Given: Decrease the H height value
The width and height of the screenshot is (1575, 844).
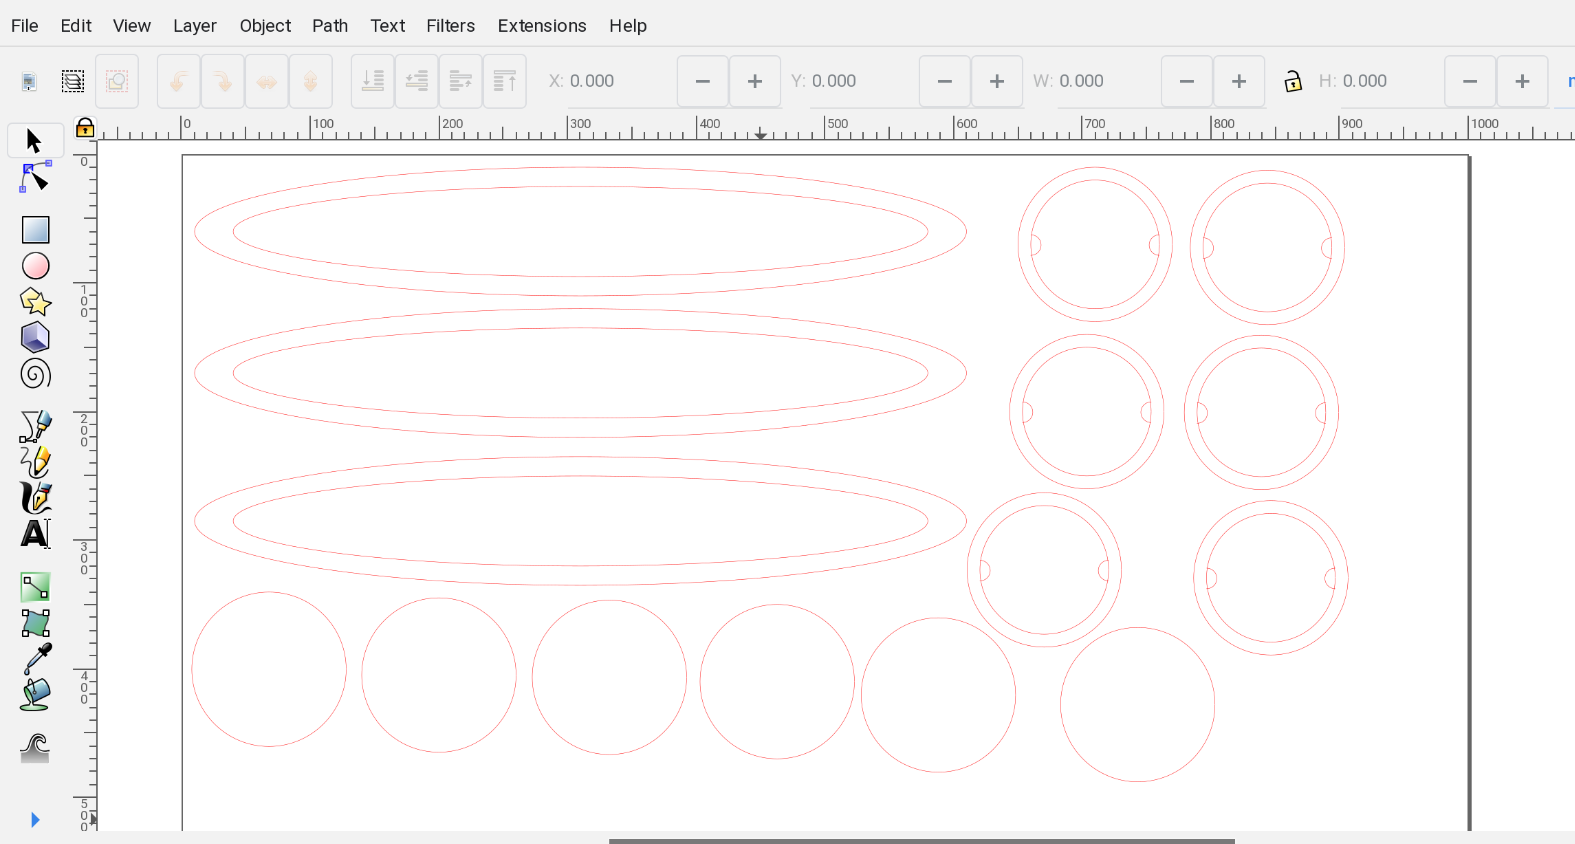Looking at the screenshot, I should 1470,81.
